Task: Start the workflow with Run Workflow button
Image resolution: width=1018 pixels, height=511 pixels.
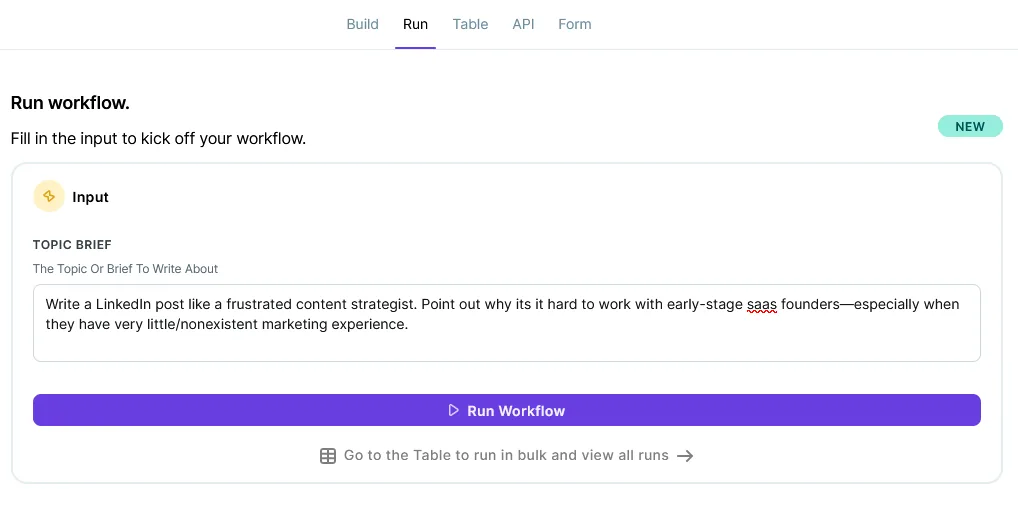Action: pos(506,410)
